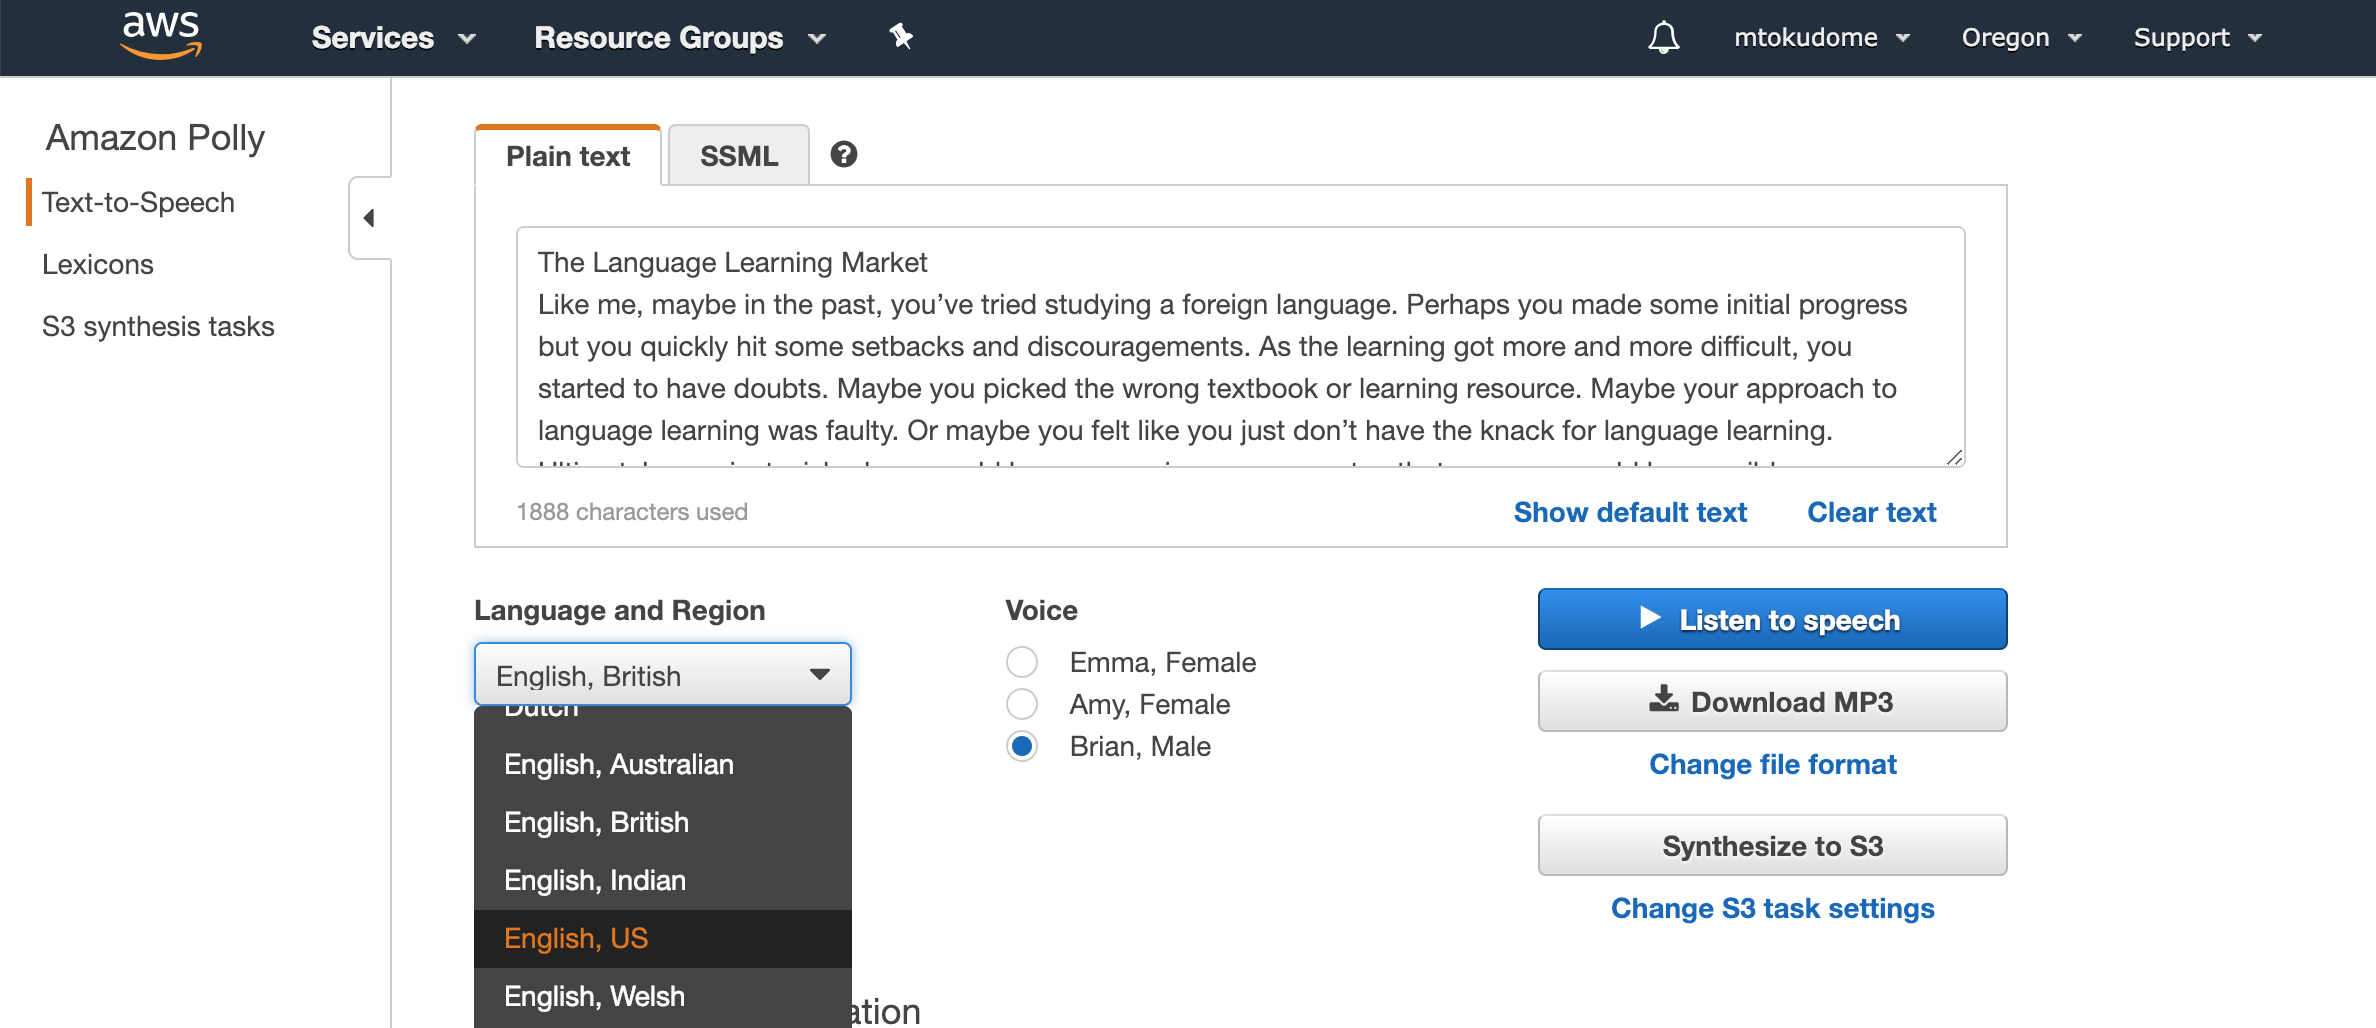Image resolution: width=2376 pixels, height=1028 pixels.
Task: Click the Synthesize to S3 button
Action: click(1772, 845)
